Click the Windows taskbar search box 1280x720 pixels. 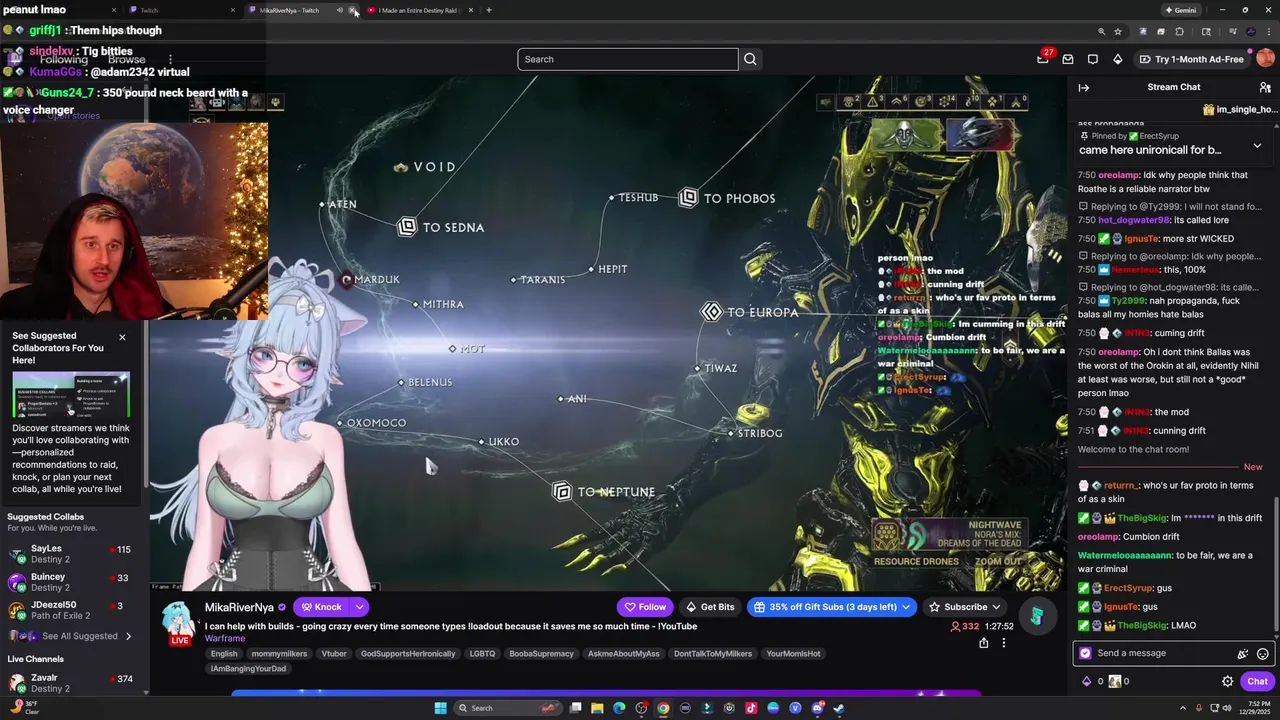[x=508, y=708]
